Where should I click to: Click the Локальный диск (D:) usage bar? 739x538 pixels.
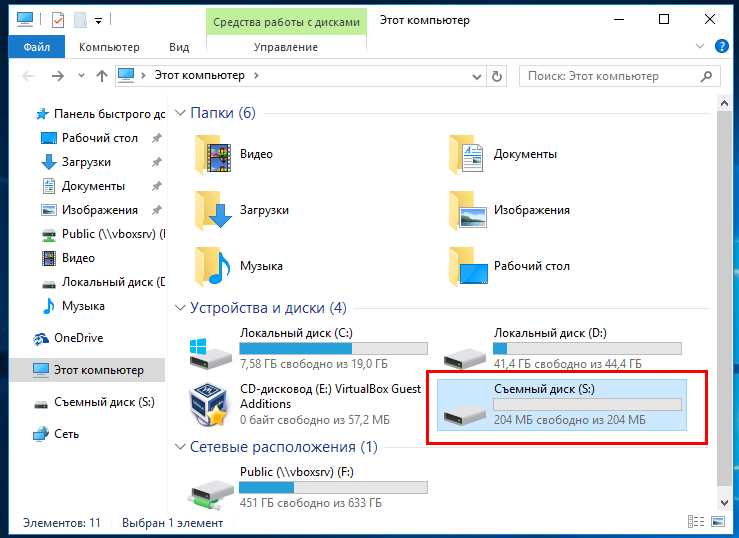coord(587,349)
